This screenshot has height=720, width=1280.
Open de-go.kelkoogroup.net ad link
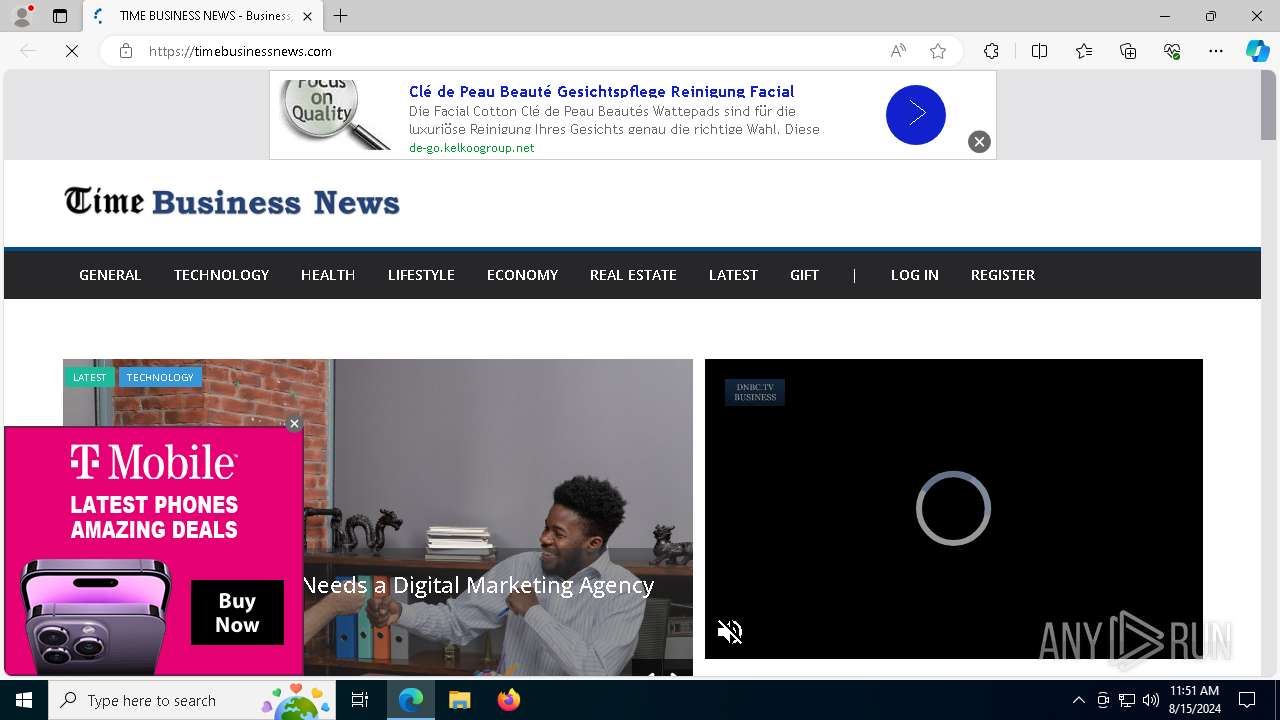point(471,148)
